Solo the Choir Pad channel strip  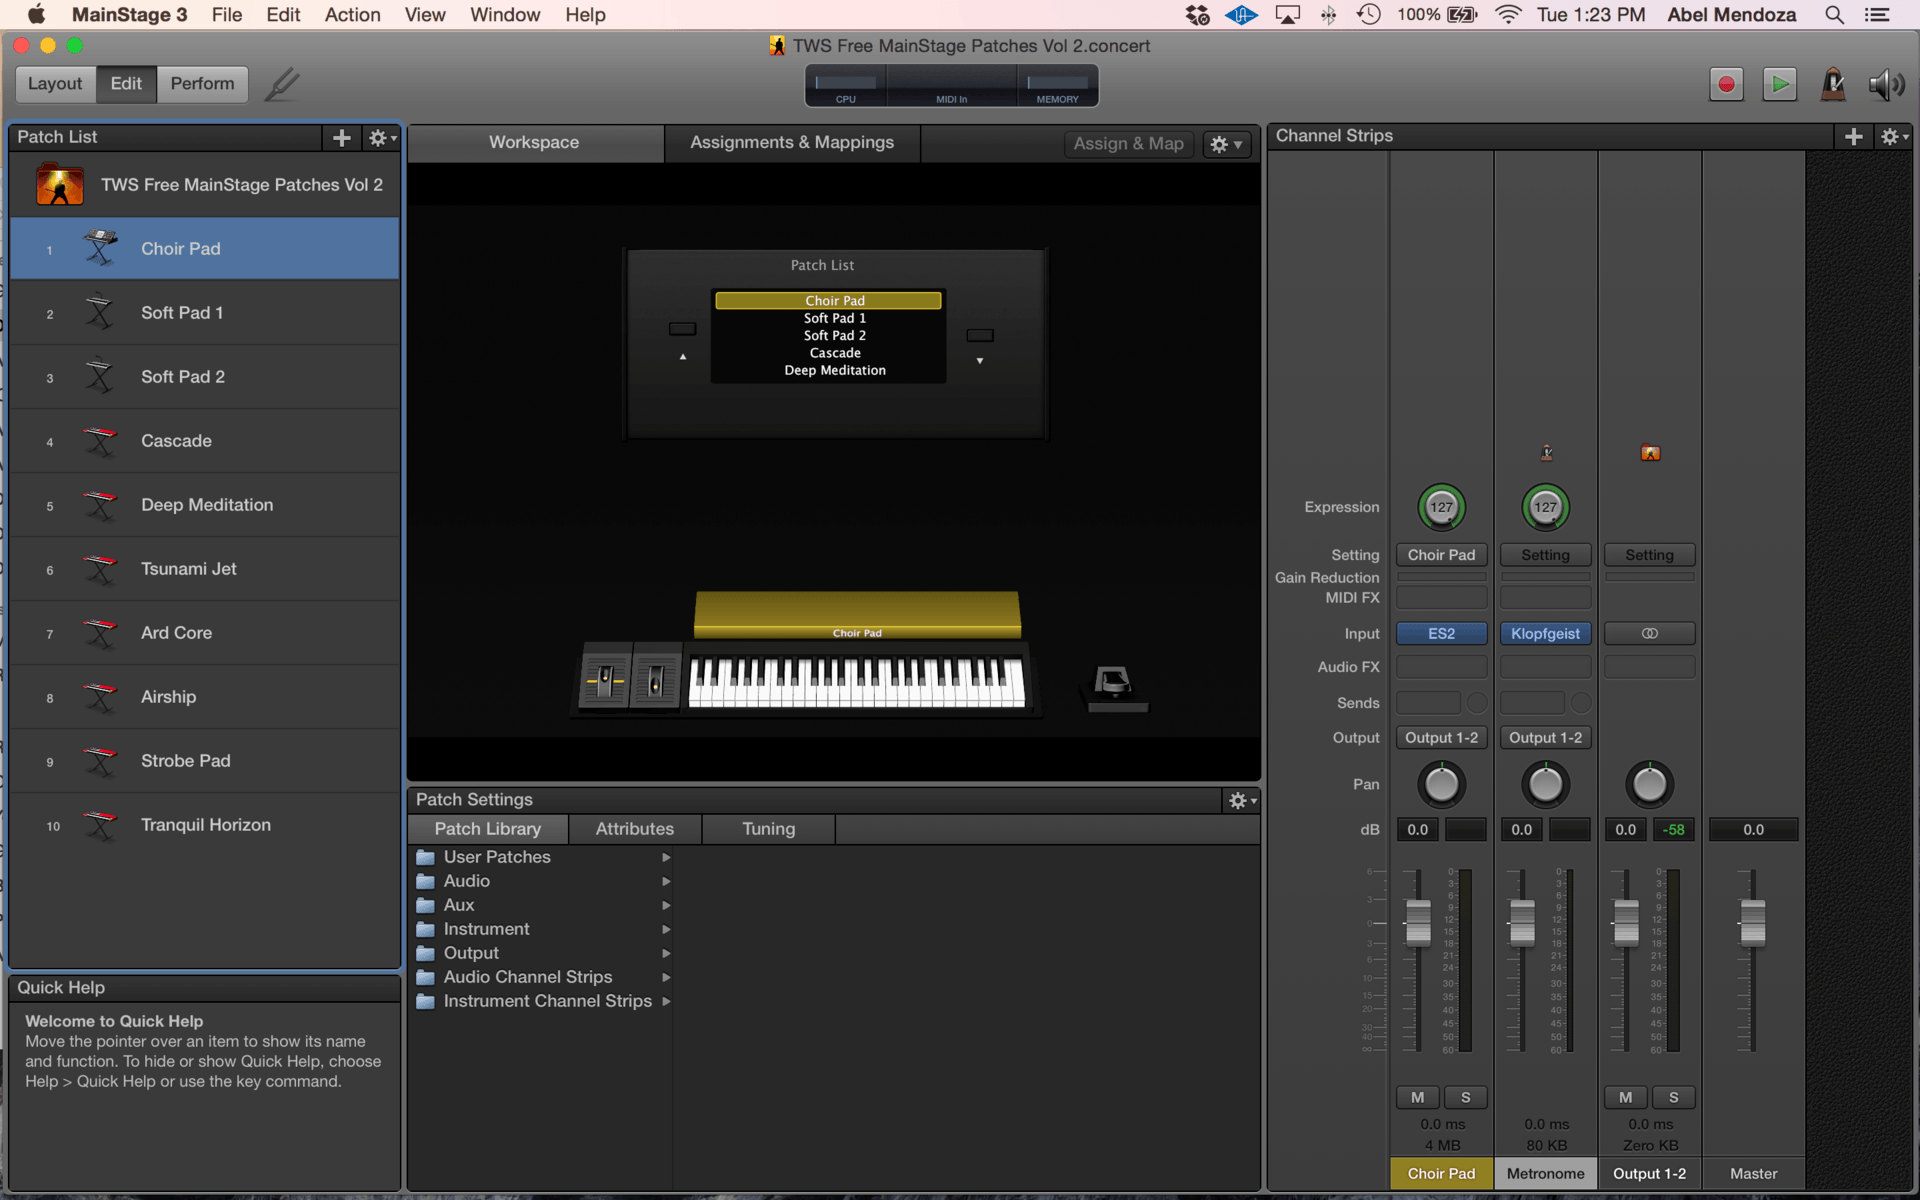pos(1465,1097)
